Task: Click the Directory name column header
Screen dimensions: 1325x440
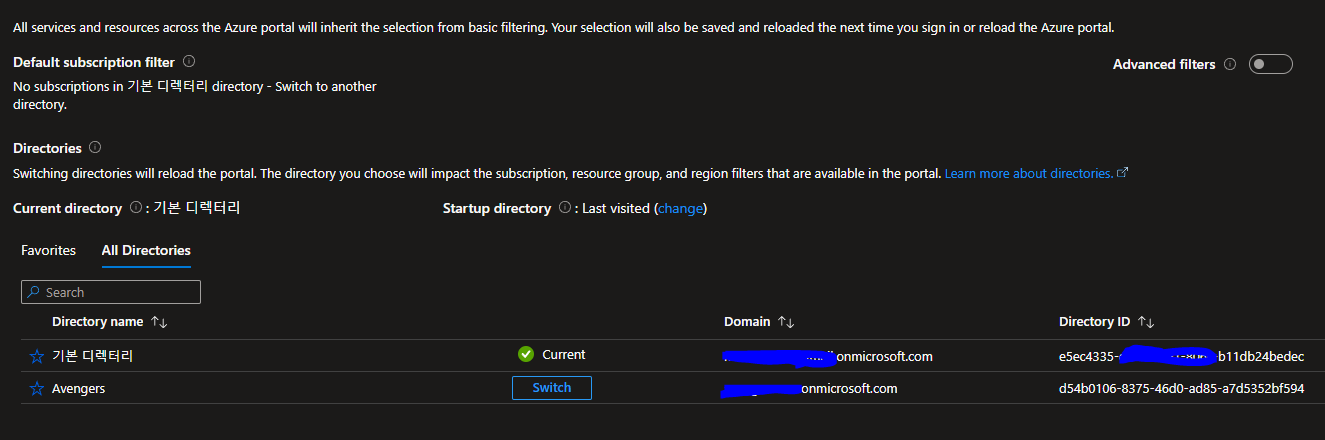Action: (x=98, y=322)
